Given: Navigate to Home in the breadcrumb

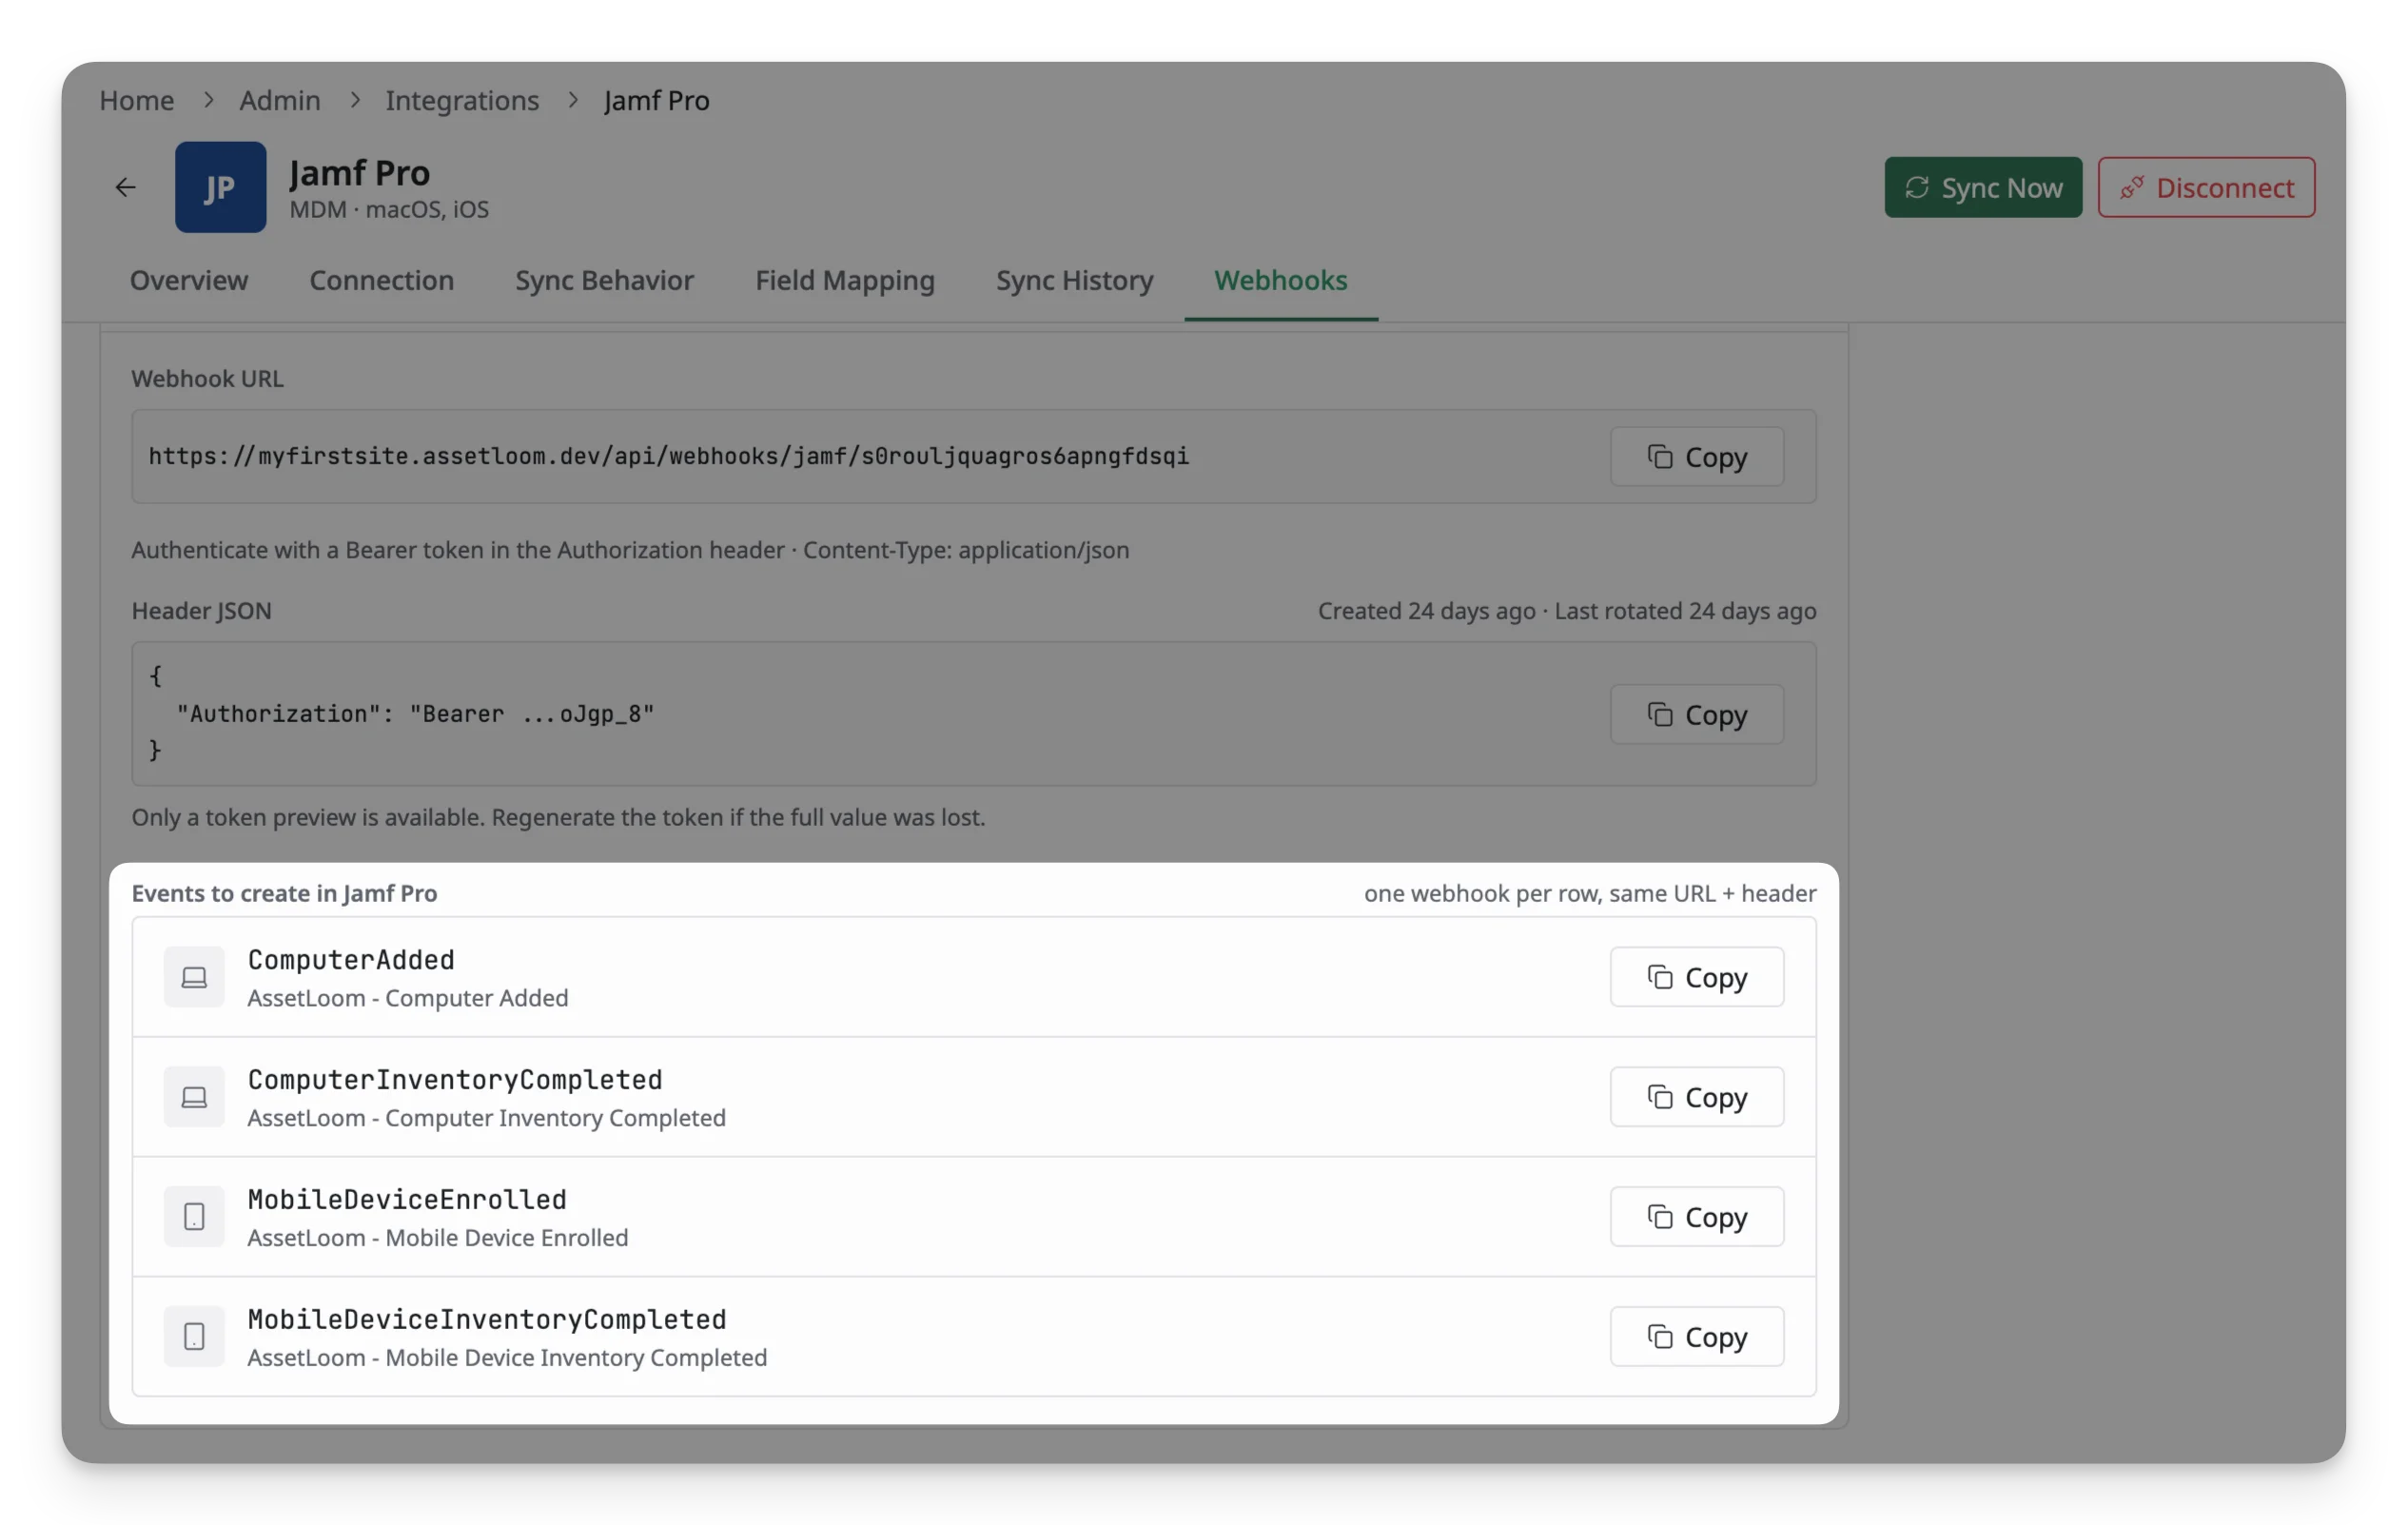Looking at the screenshot, I should click(x=137, y=100).
